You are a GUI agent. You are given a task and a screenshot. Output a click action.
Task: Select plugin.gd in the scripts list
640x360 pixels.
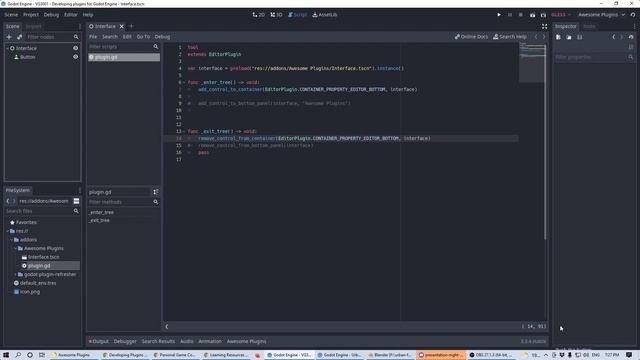124,57
